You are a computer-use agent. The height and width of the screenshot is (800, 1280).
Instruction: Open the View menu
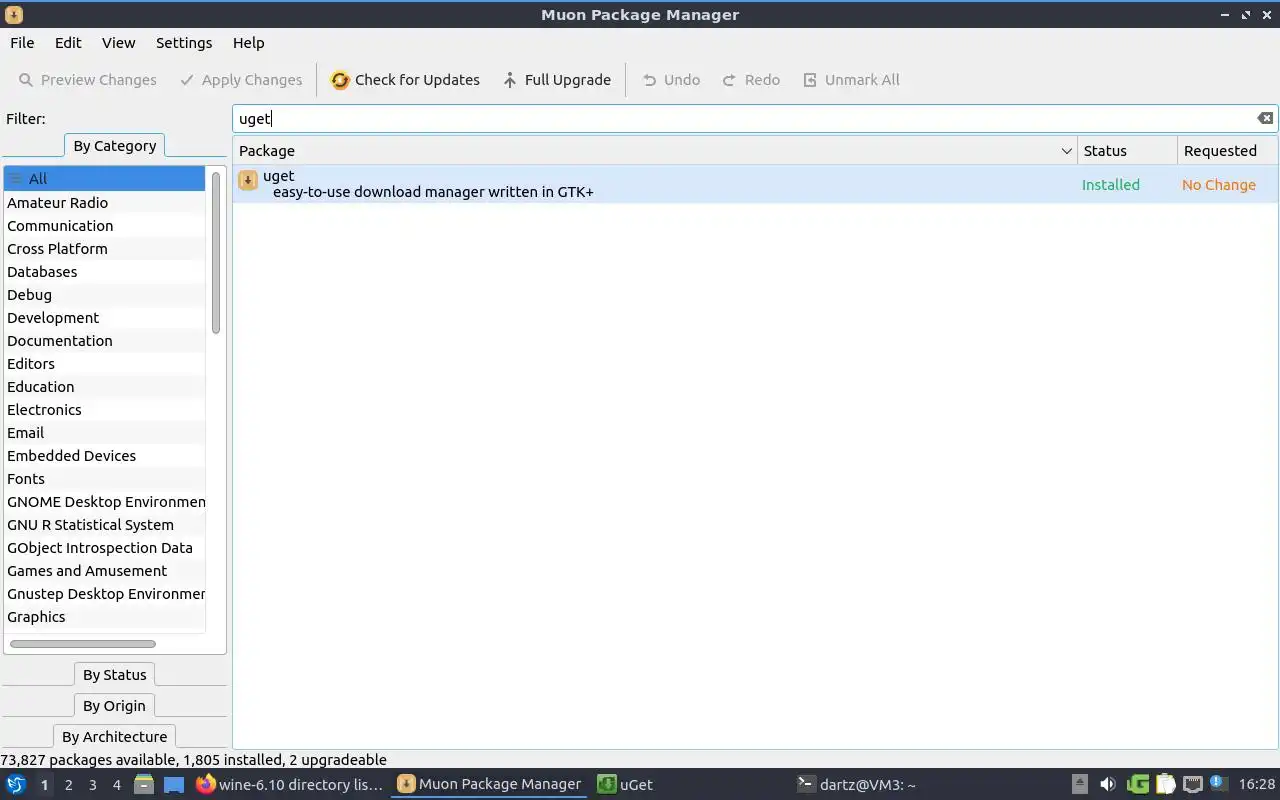(x=118, y=43)
